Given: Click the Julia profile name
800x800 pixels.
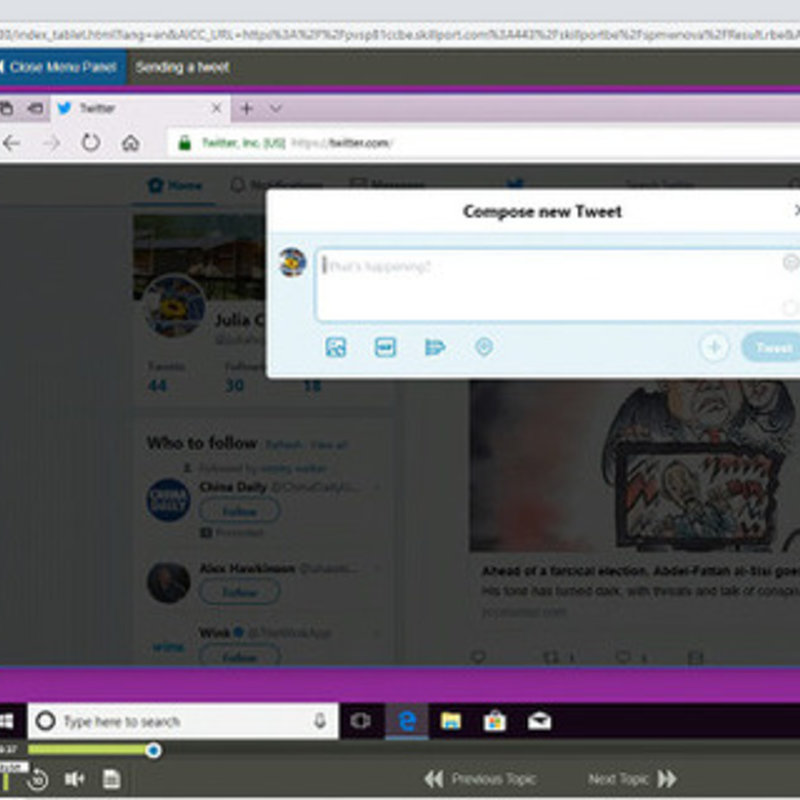Looking at the screenshot, I should (240, 320).
